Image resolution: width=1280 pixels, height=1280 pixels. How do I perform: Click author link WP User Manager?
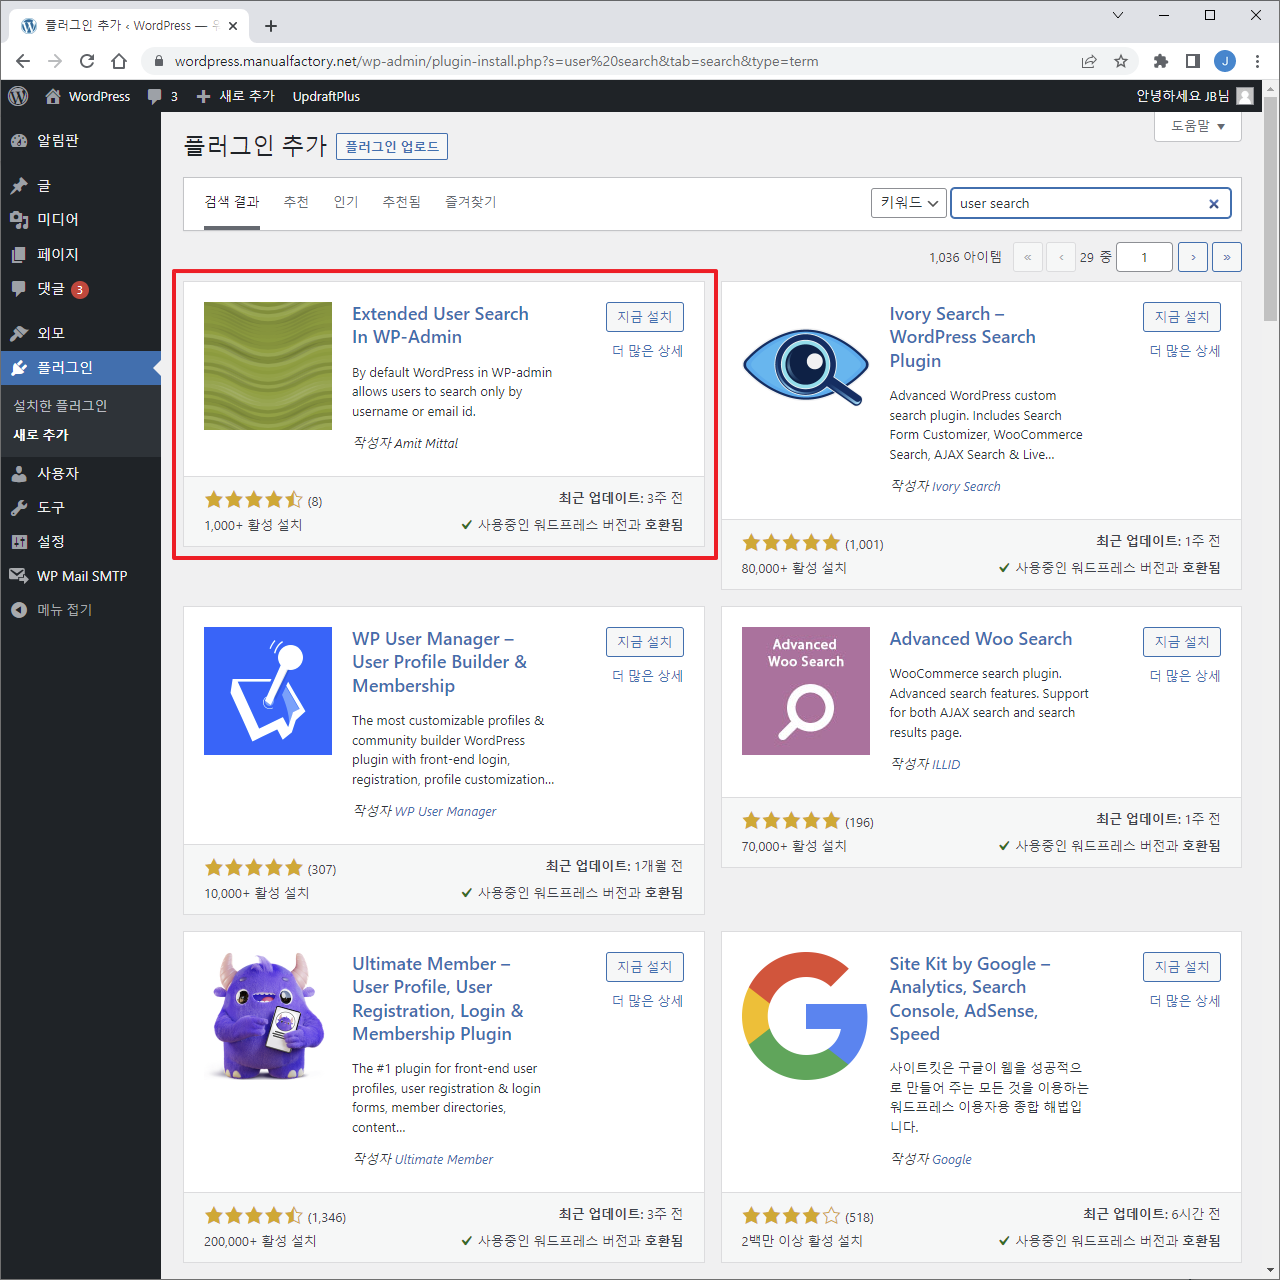(x=445, y=811)
